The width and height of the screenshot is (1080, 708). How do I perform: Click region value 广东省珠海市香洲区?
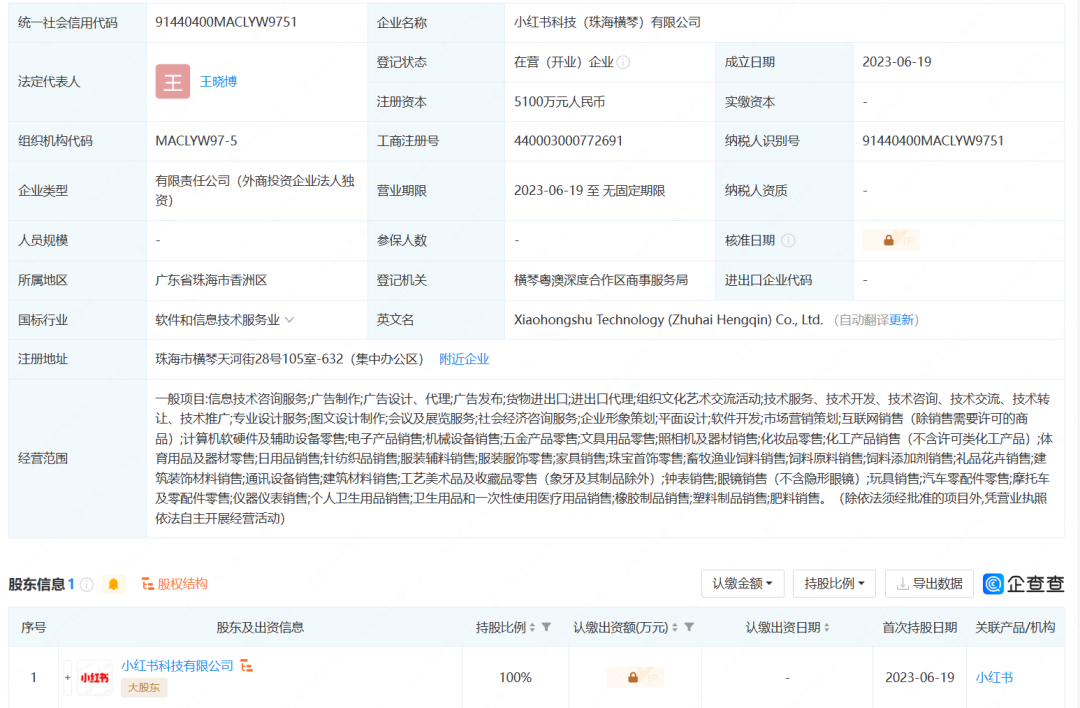point(211,280)
